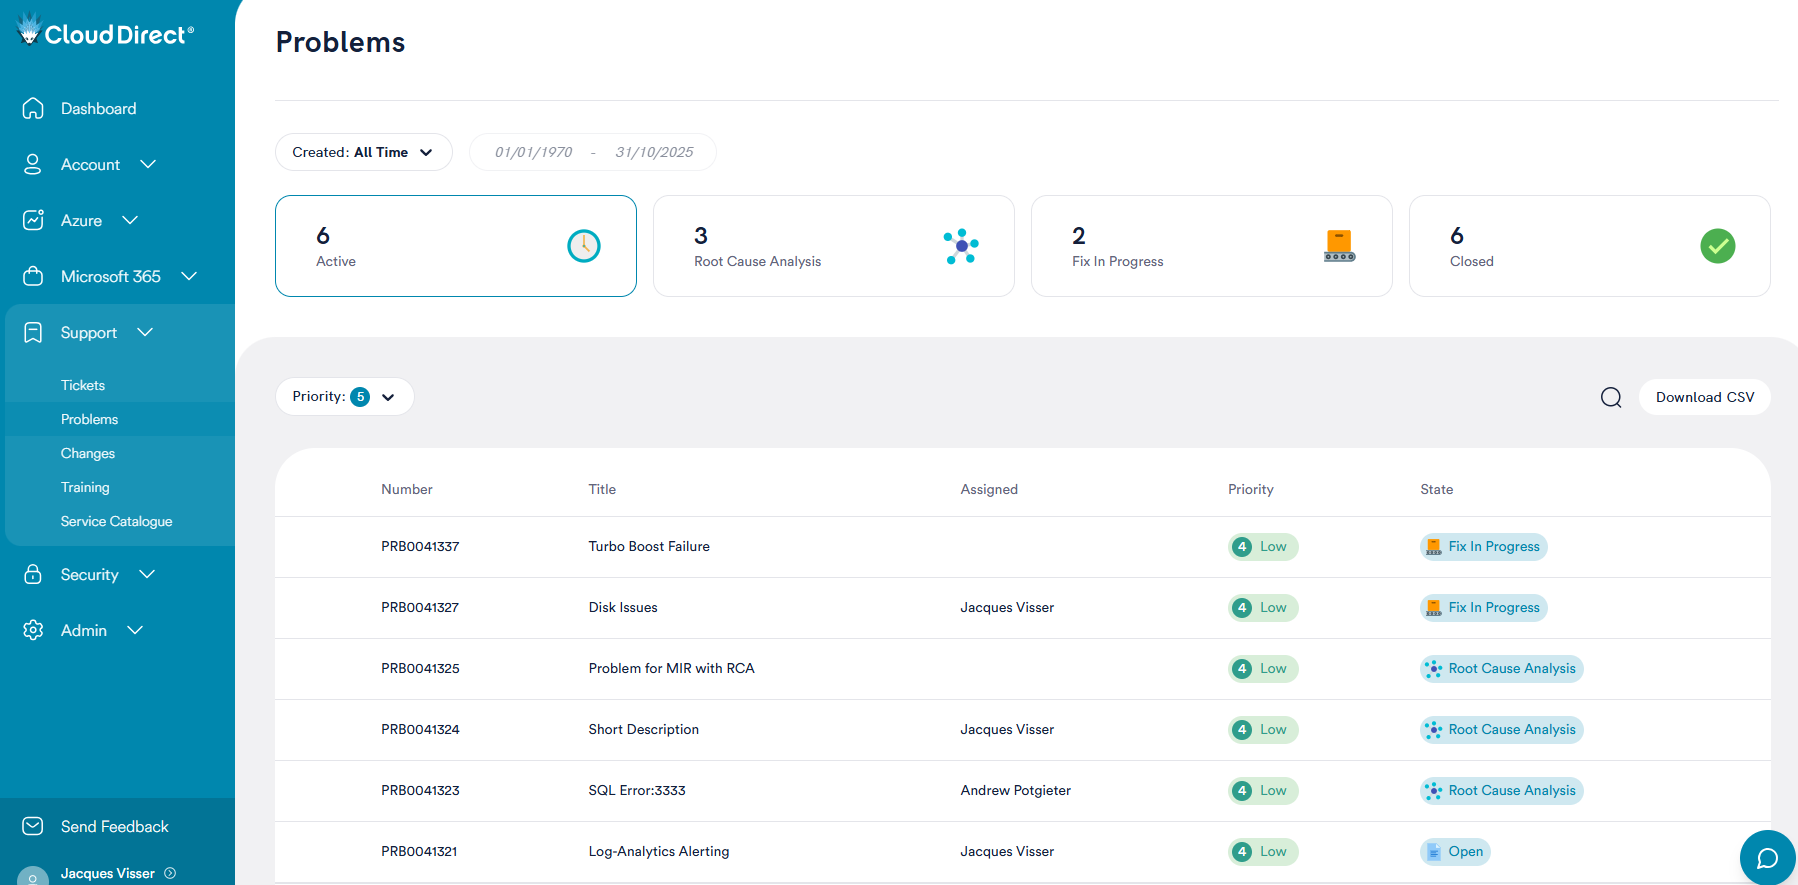Open the chat bubble widget
The width and height of the screenshot is (1798, 885).
click(1767, 858)
